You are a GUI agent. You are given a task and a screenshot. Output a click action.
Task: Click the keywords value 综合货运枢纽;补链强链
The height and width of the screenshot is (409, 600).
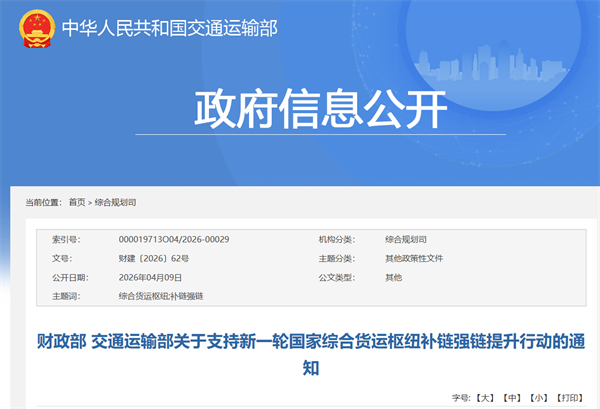(160, 296)
